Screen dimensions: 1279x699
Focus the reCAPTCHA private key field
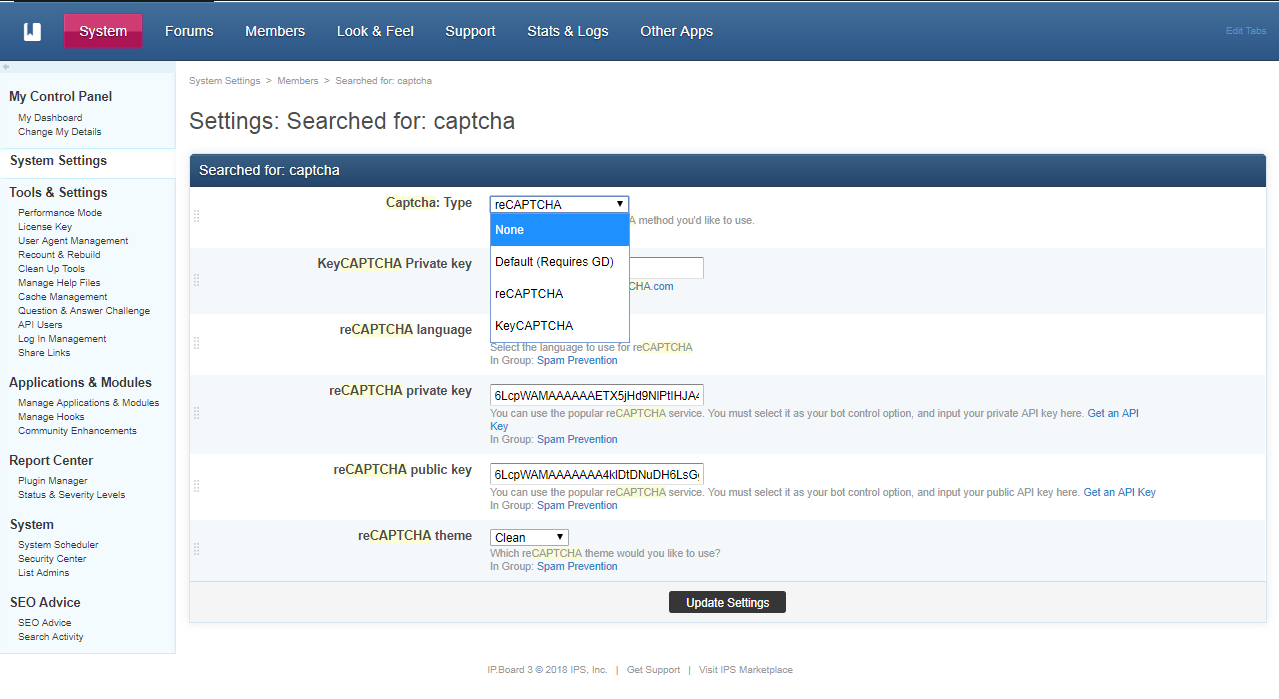coord(597,394)
